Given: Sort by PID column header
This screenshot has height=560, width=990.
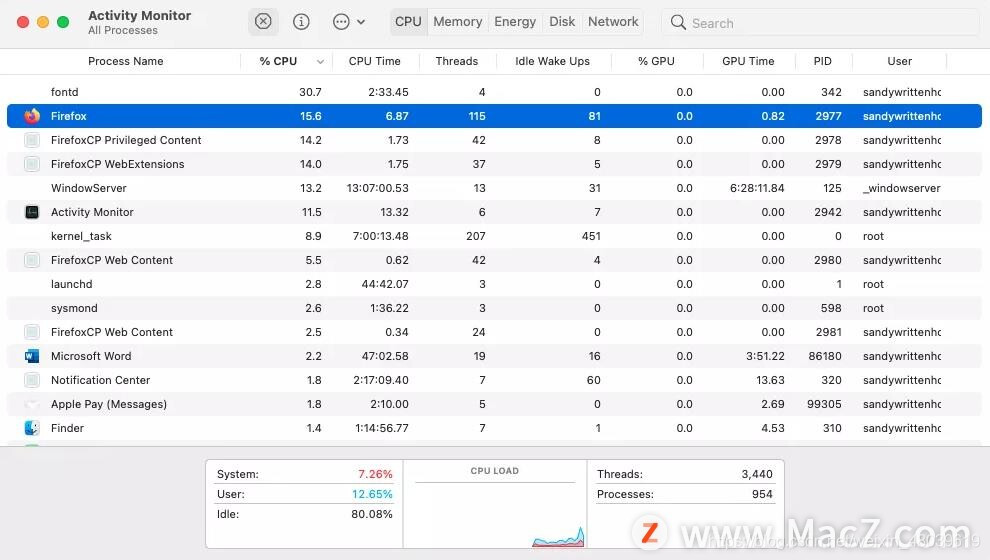Looking at the screenshot, I should [x=823, y=61].
